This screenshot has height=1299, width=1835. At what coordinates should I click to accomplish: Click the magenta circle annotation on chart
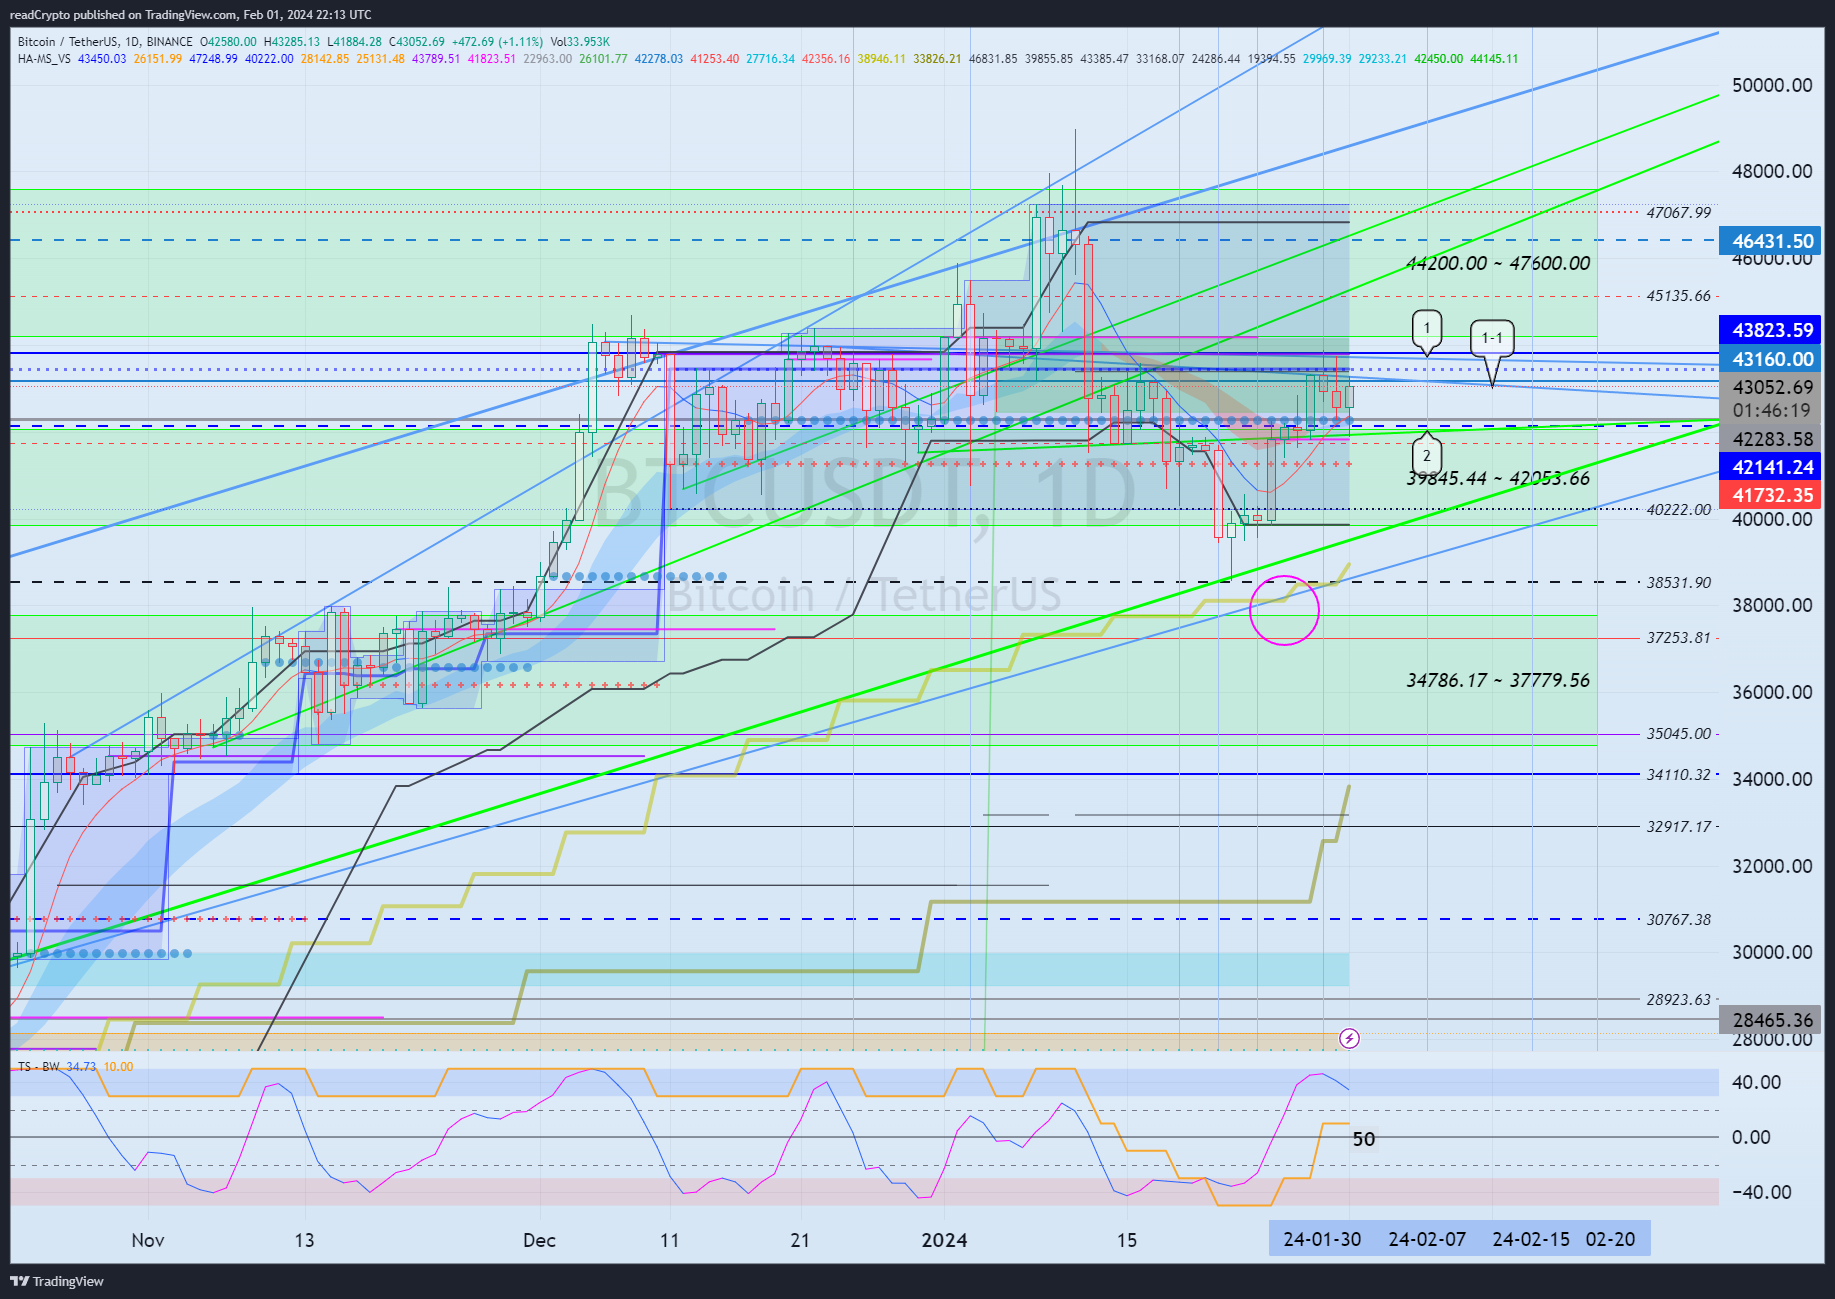point(1284,609)
